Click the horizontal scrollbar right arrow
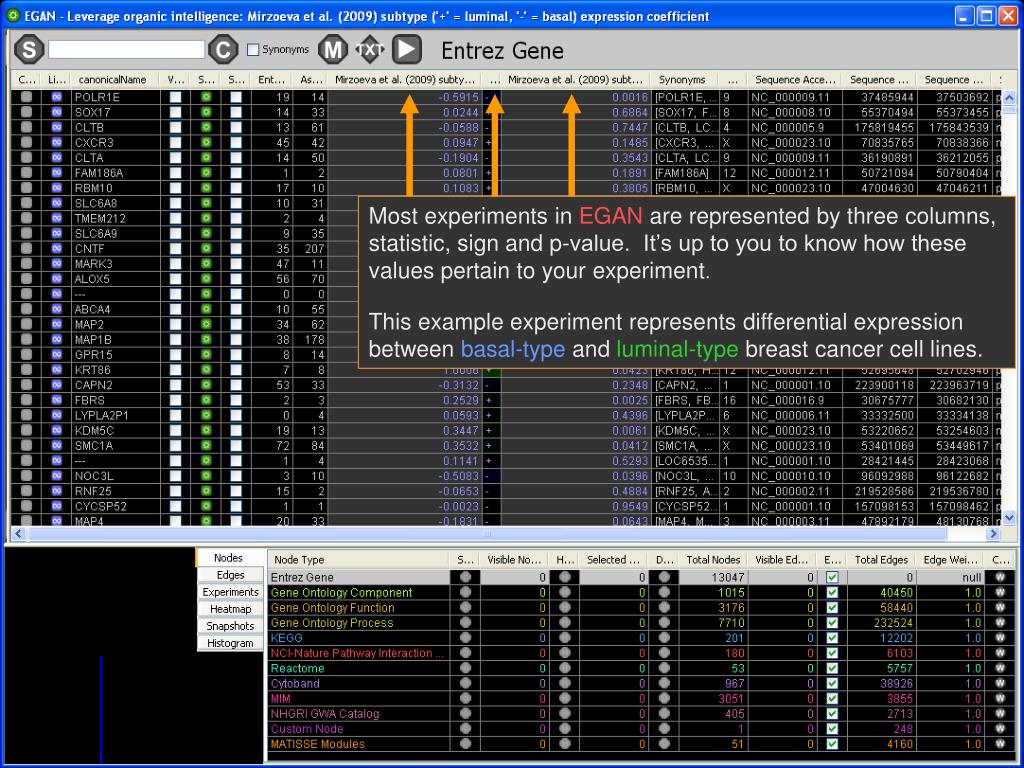Image resolution: width=1024 pixels, height=768 pixels. 993,534
